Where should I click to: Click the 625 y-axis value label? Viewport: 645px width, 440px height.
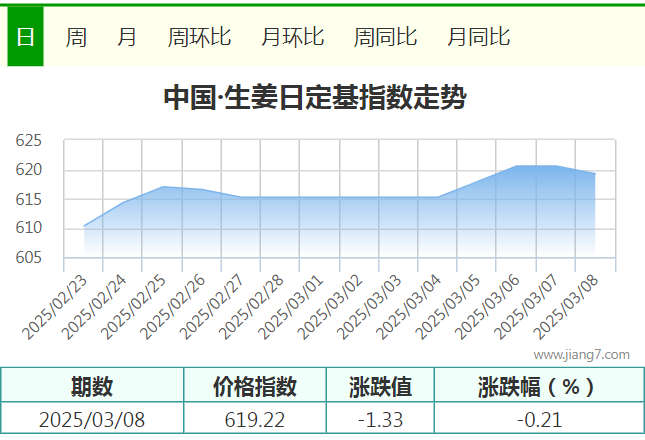(x=28, y=141)
